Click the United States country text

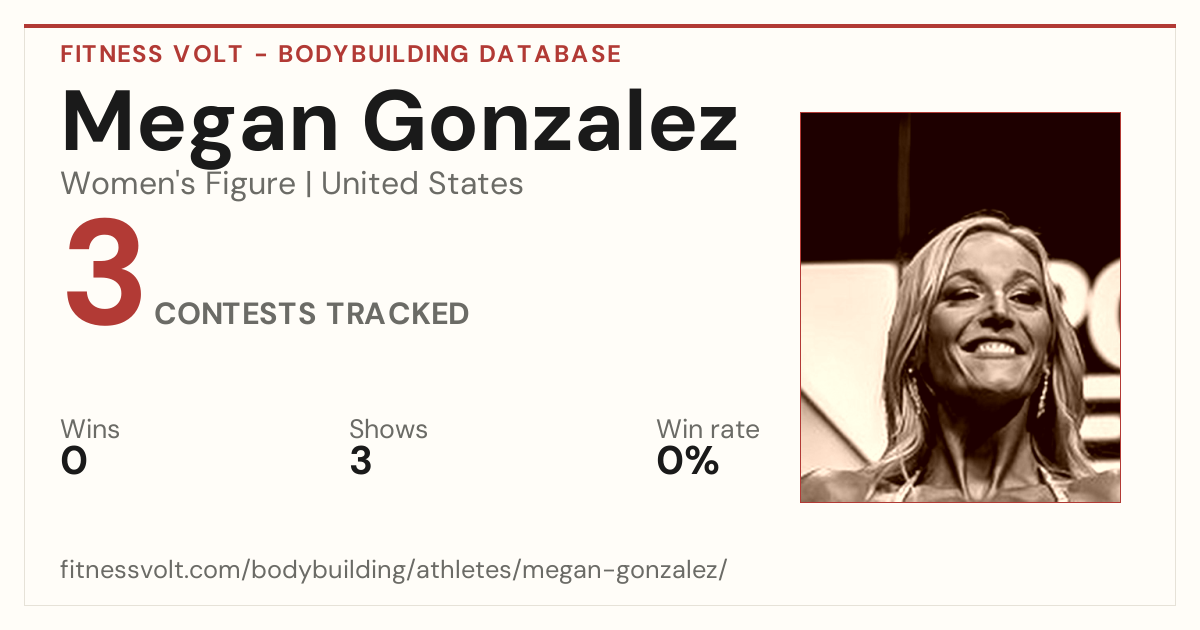tap(422, 184)
